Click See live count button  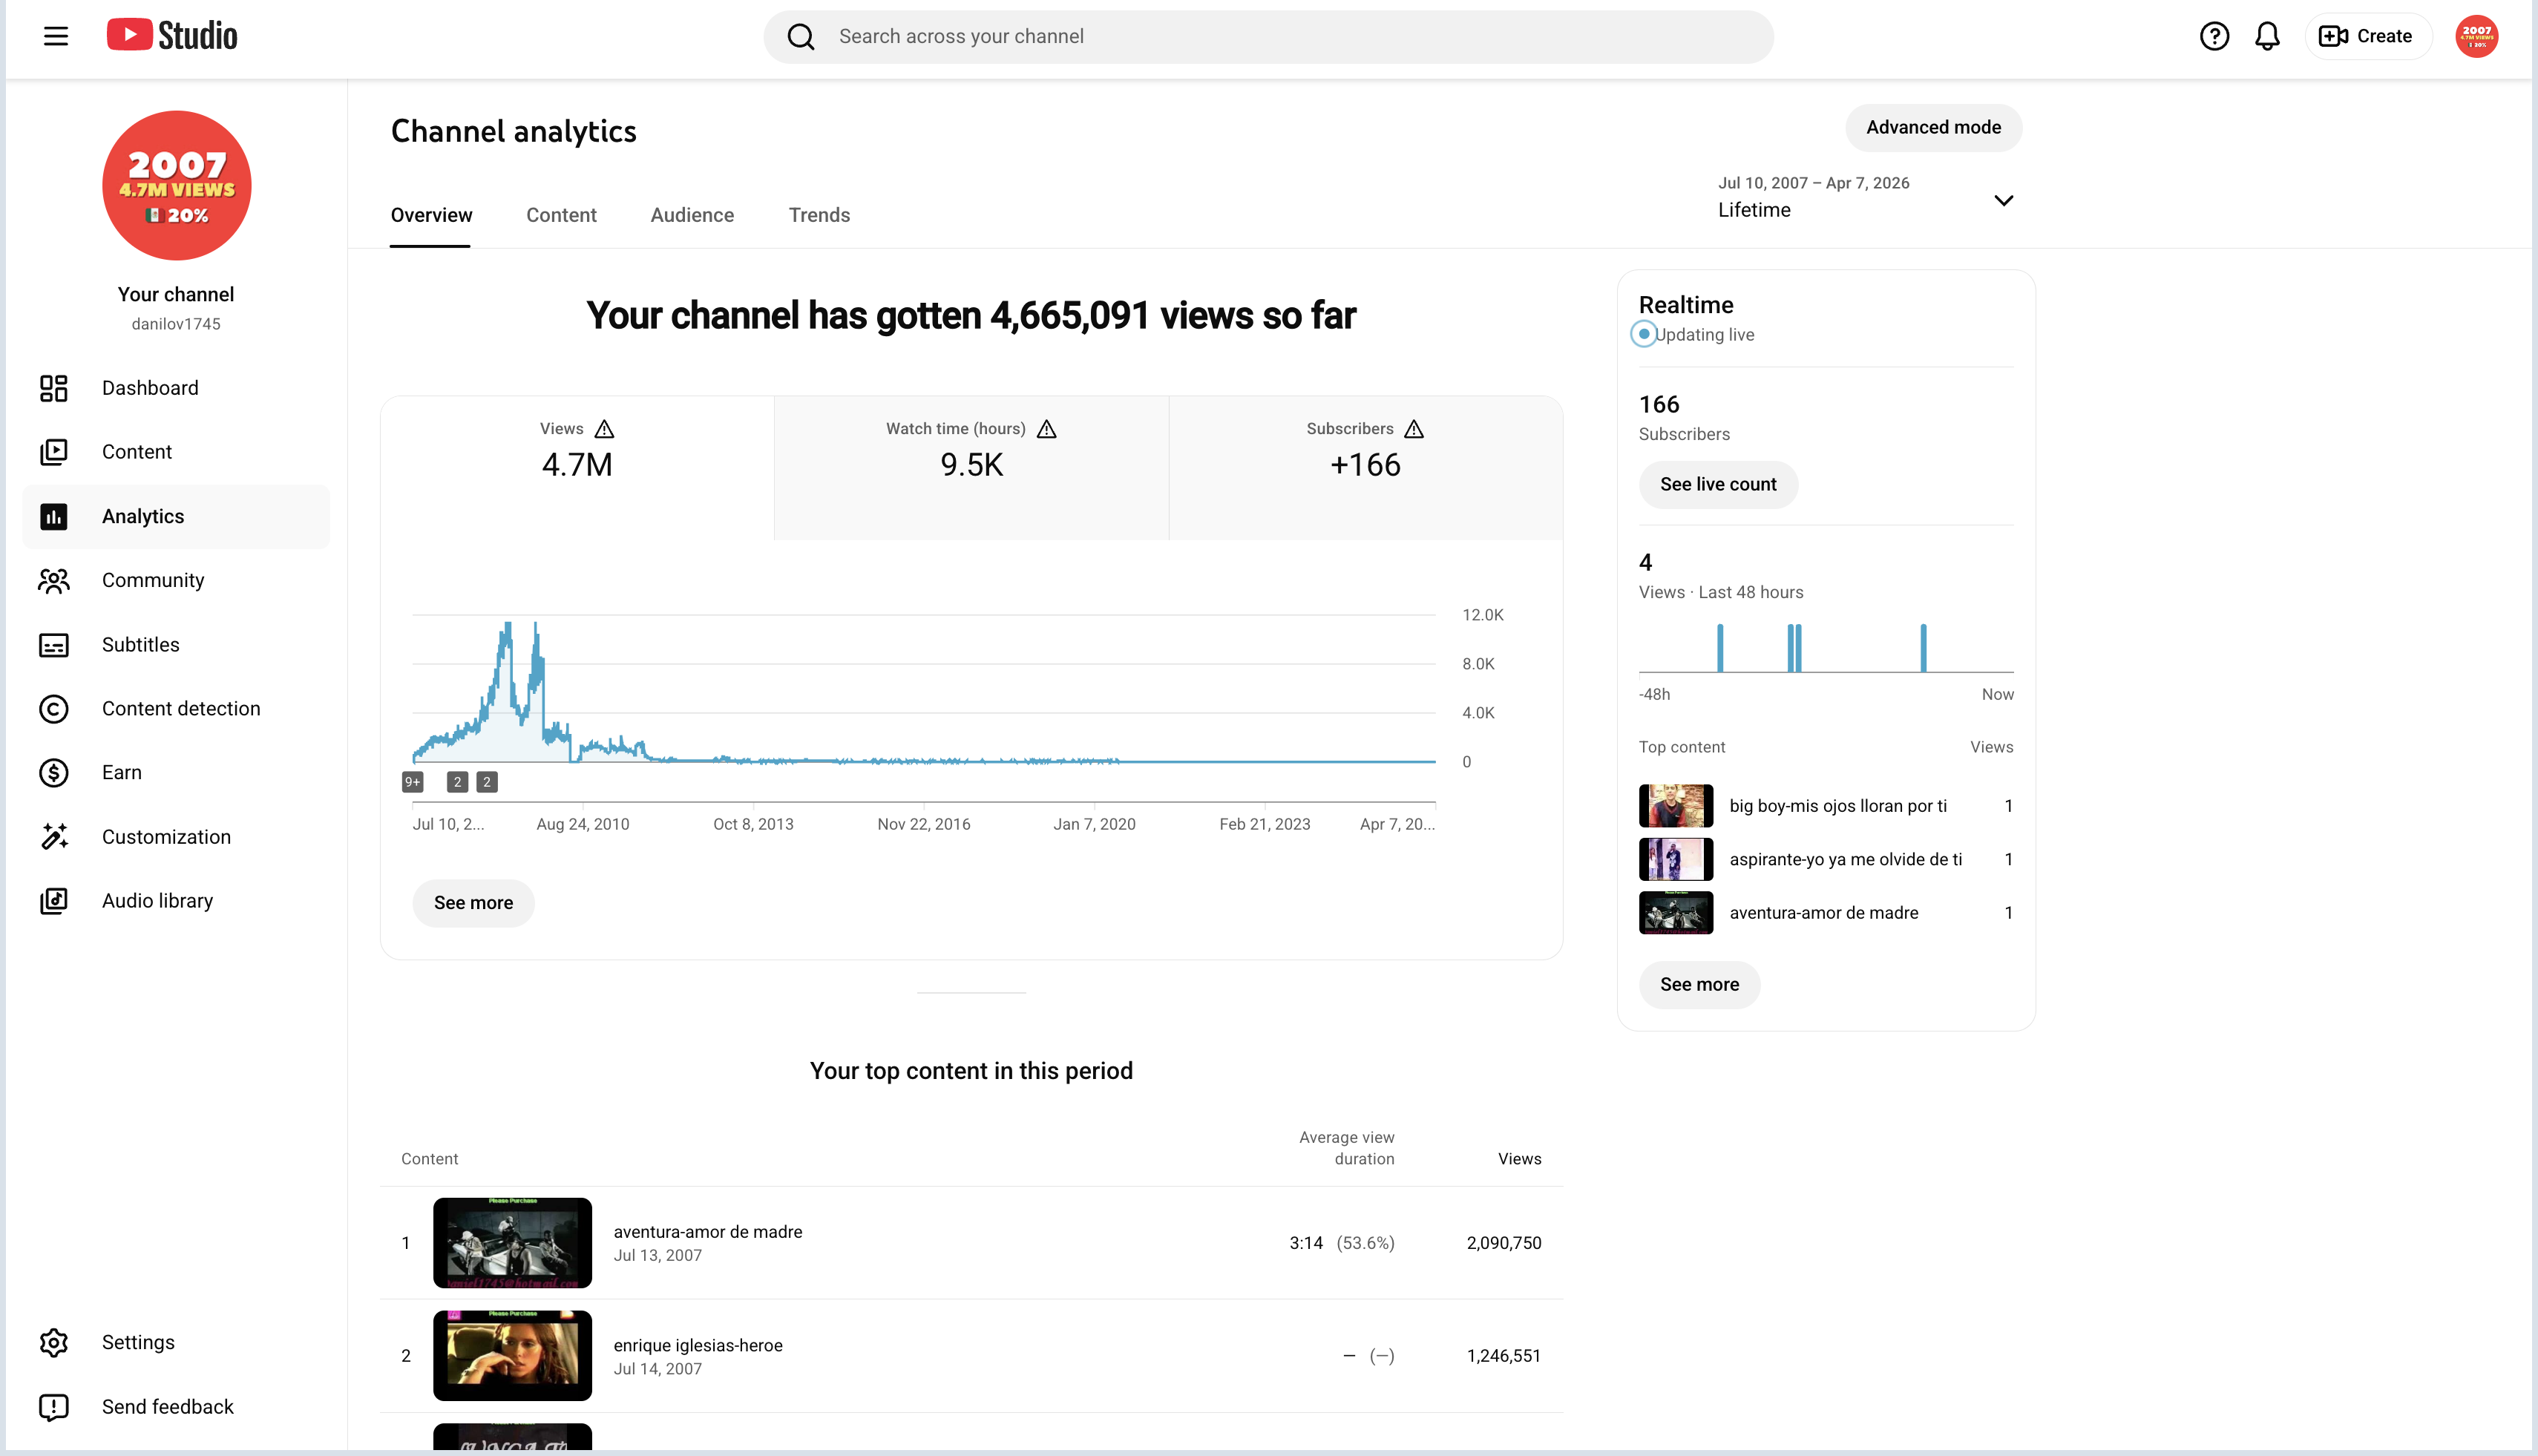tap(1718, 485)
